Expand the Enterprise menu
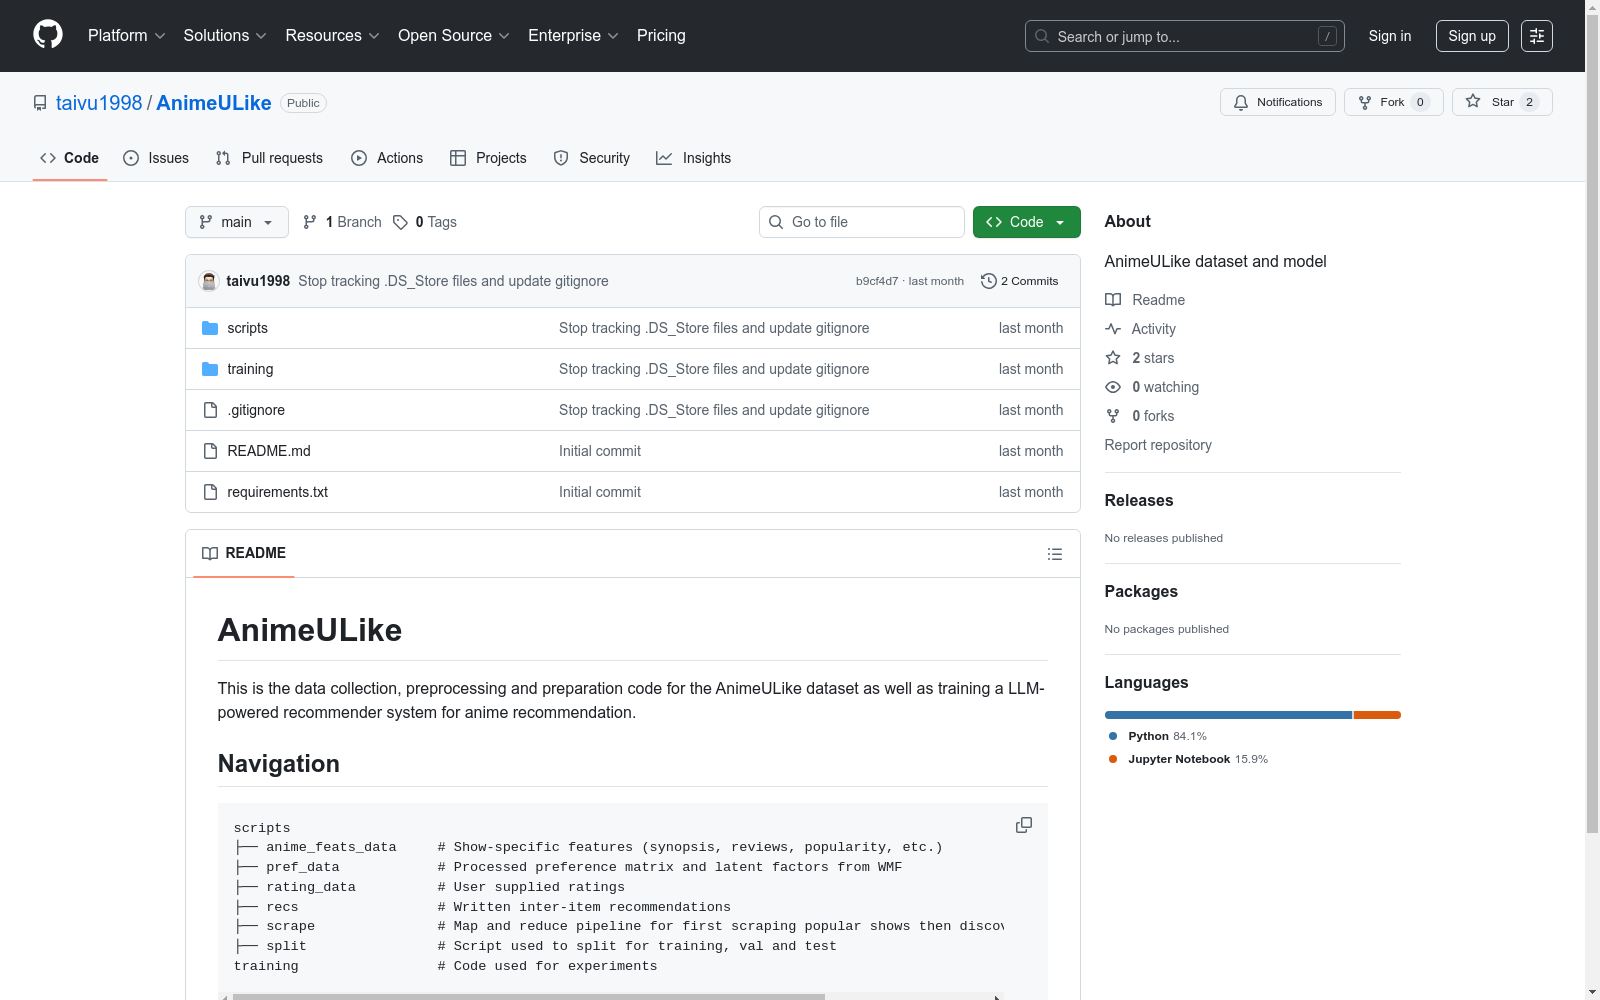 pos(573,36)
